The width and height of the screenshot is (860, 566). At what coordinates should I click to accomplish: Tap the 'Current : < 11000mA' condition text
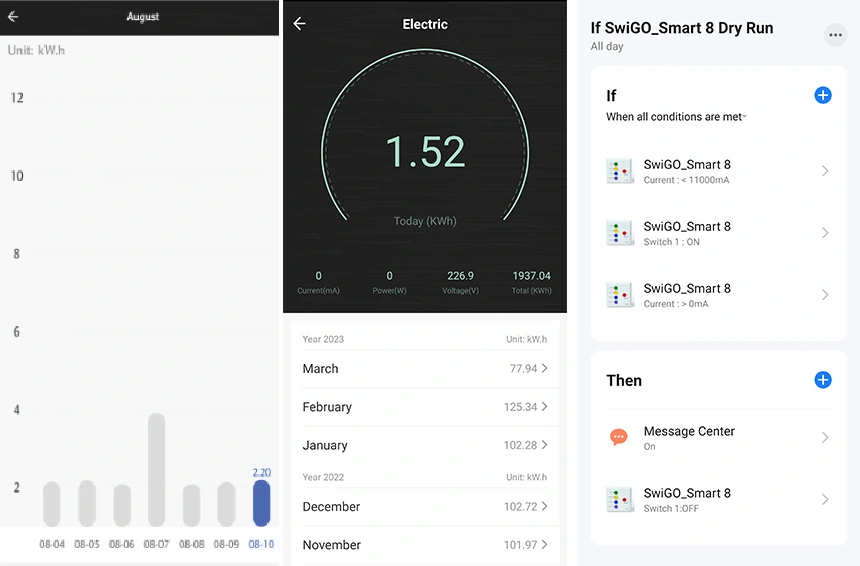686,180
